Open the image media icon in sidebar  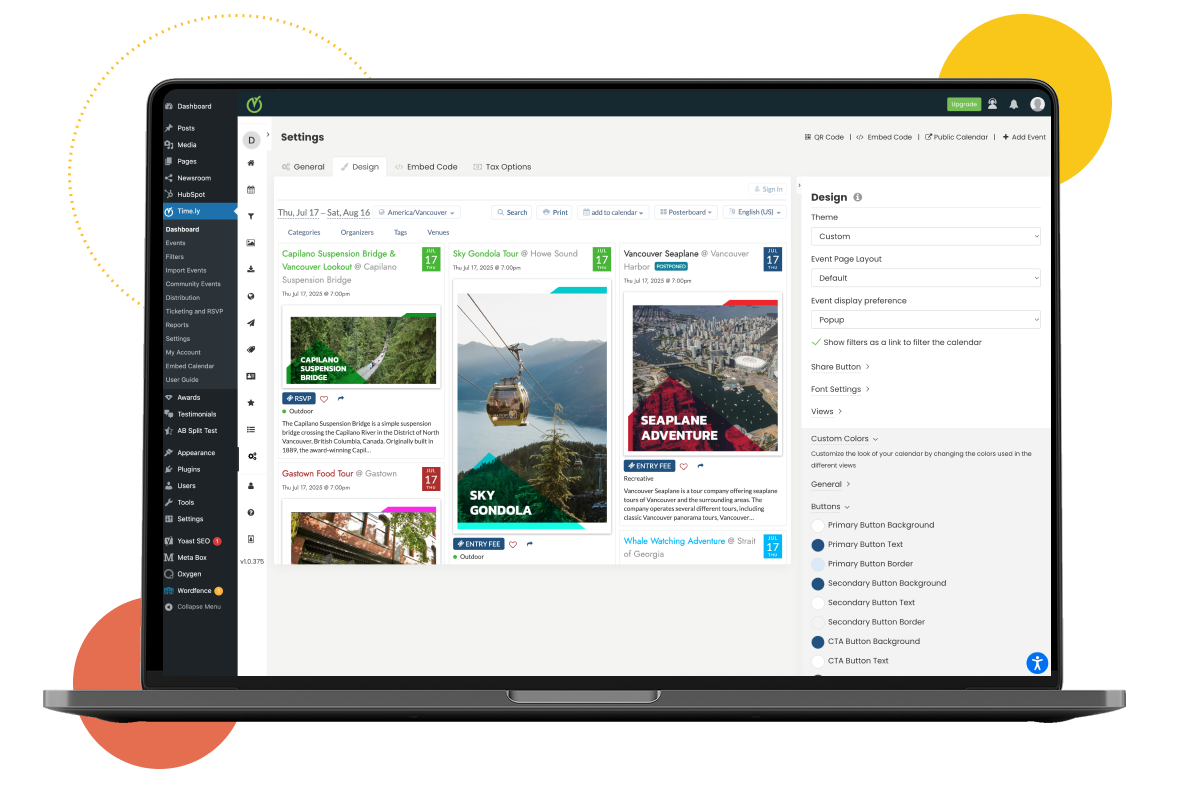point(251,242)
